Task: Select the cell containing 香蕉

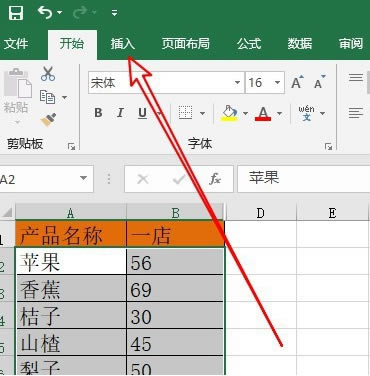Action: click(x=71, y=288)
